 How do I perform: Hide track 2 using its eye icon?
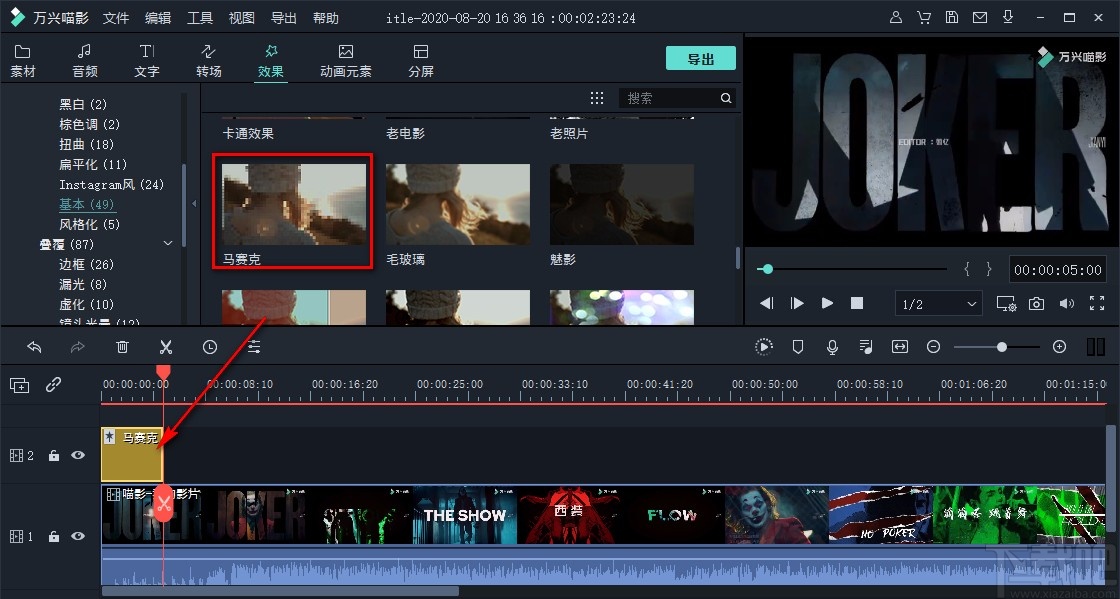pyautogui.click(x=77, y=455)
